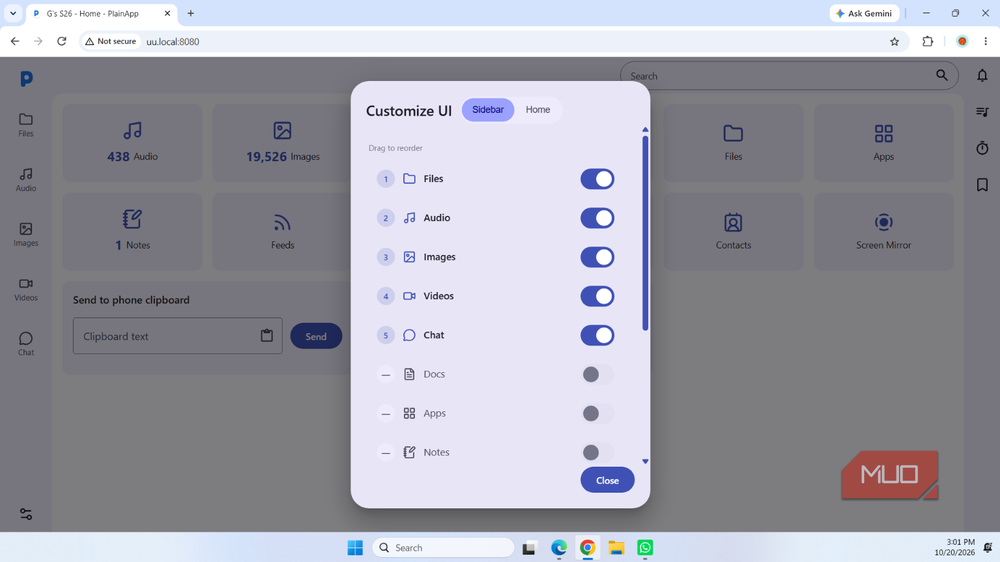
Task: Open Microsoft Edge from the taskbar
Action: (x=559, y=547)
